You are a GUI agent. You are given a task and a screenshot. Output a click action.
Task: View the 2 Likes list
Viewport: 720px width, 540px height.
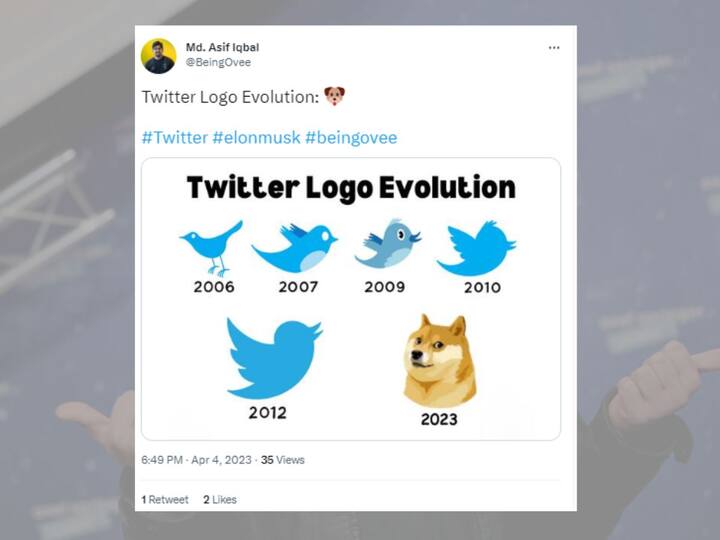220,499
